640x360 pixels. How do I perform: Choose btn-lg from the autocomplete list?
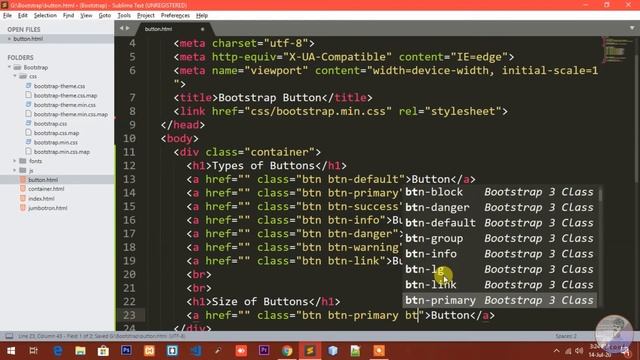(500, 269)
